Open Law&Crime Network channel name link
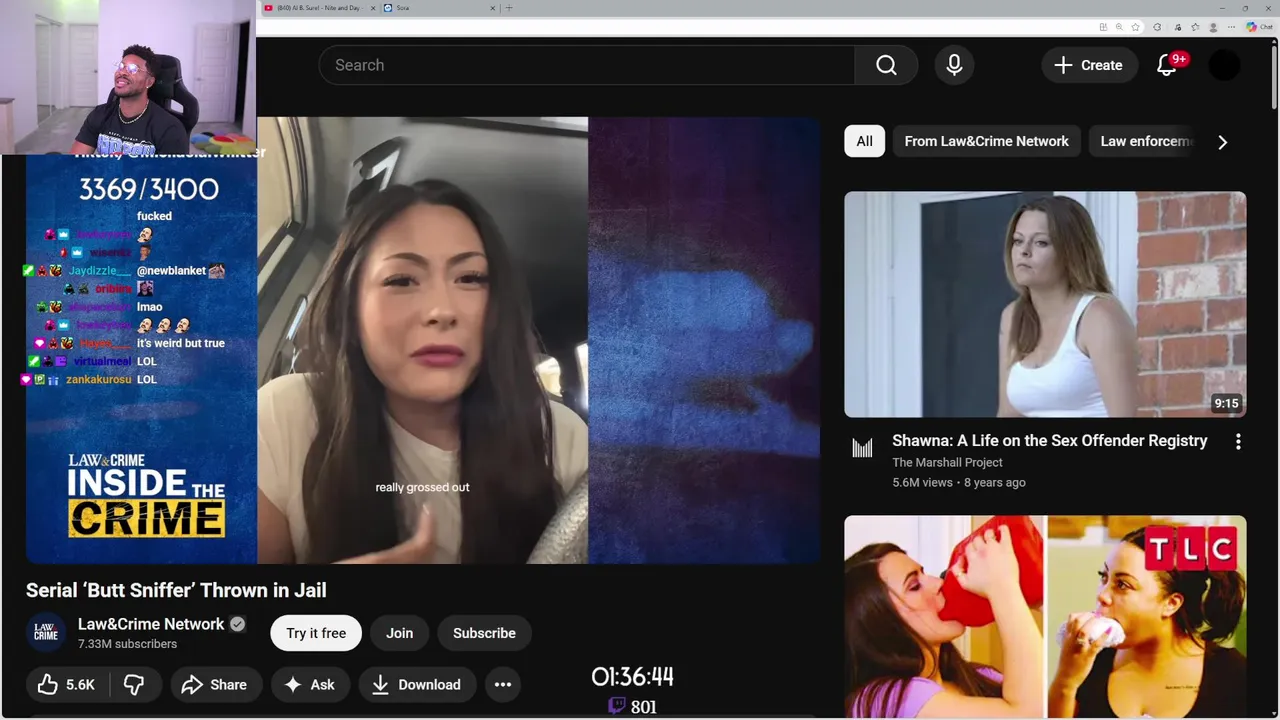Screen dimensions: 1280x720 point(151,624)
